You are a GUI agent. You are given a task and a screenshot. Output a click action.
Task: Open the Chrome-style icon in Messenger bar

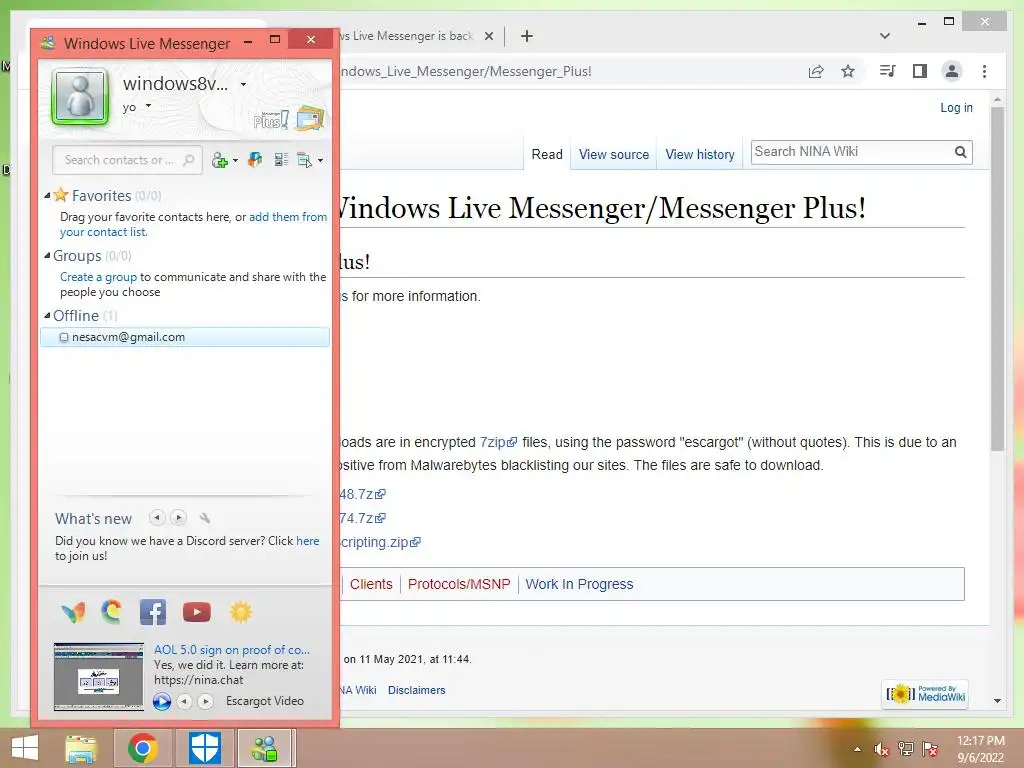pyautogui.click(x=112, y=612)
